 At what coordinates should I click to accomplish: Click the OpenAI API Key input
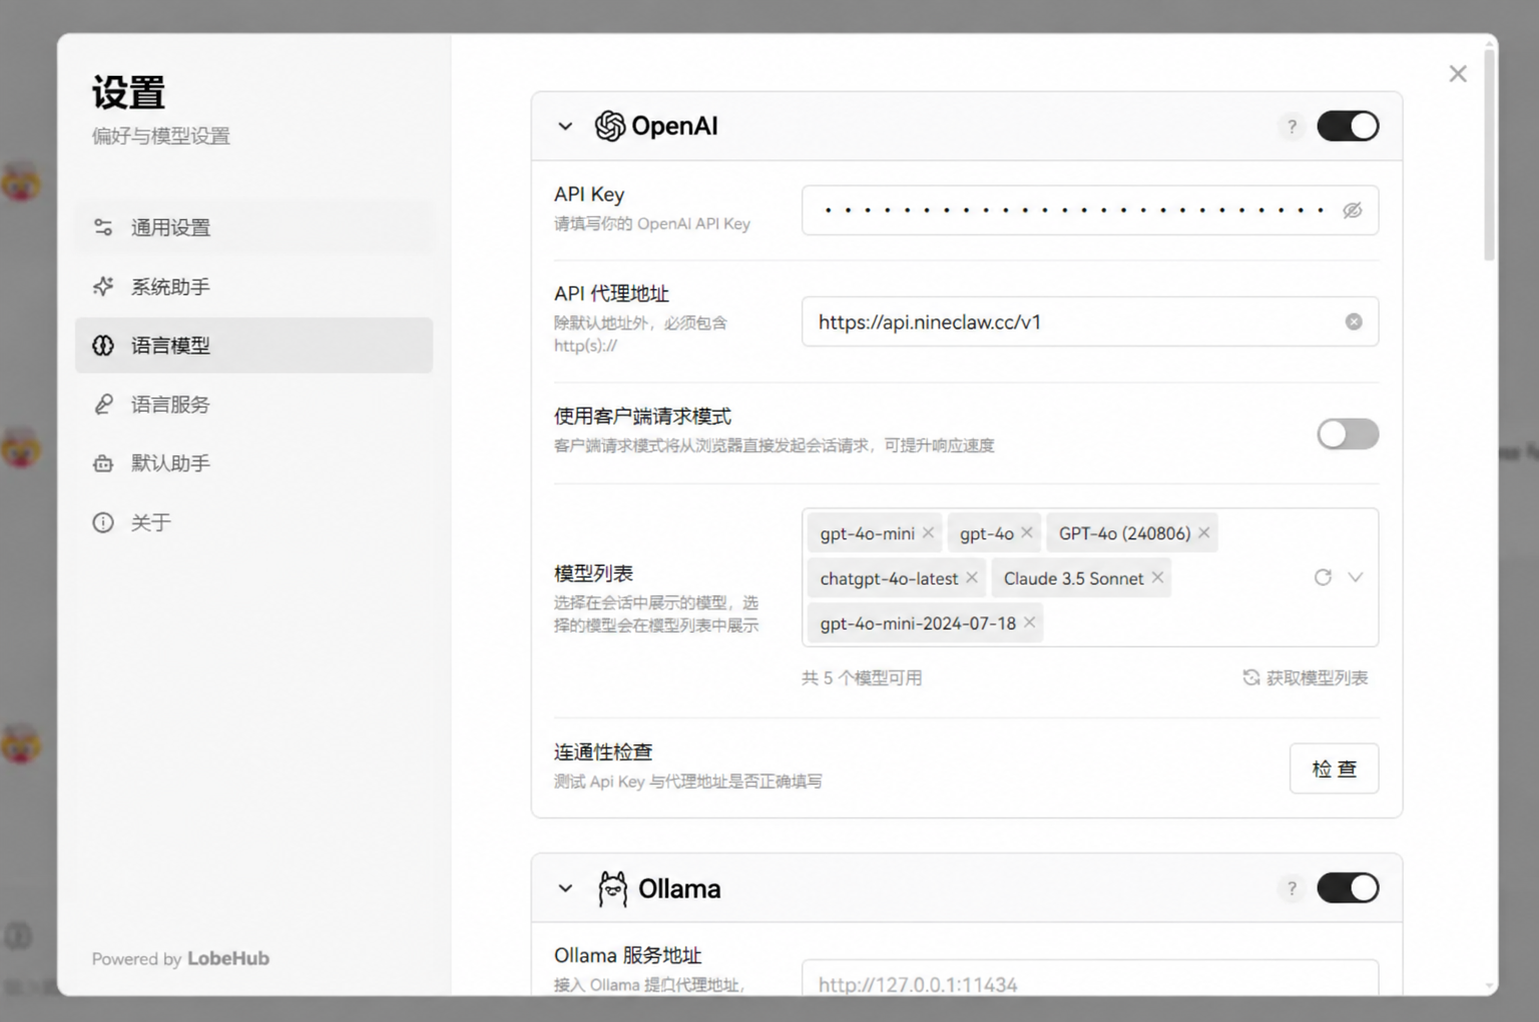(1090, 210)
